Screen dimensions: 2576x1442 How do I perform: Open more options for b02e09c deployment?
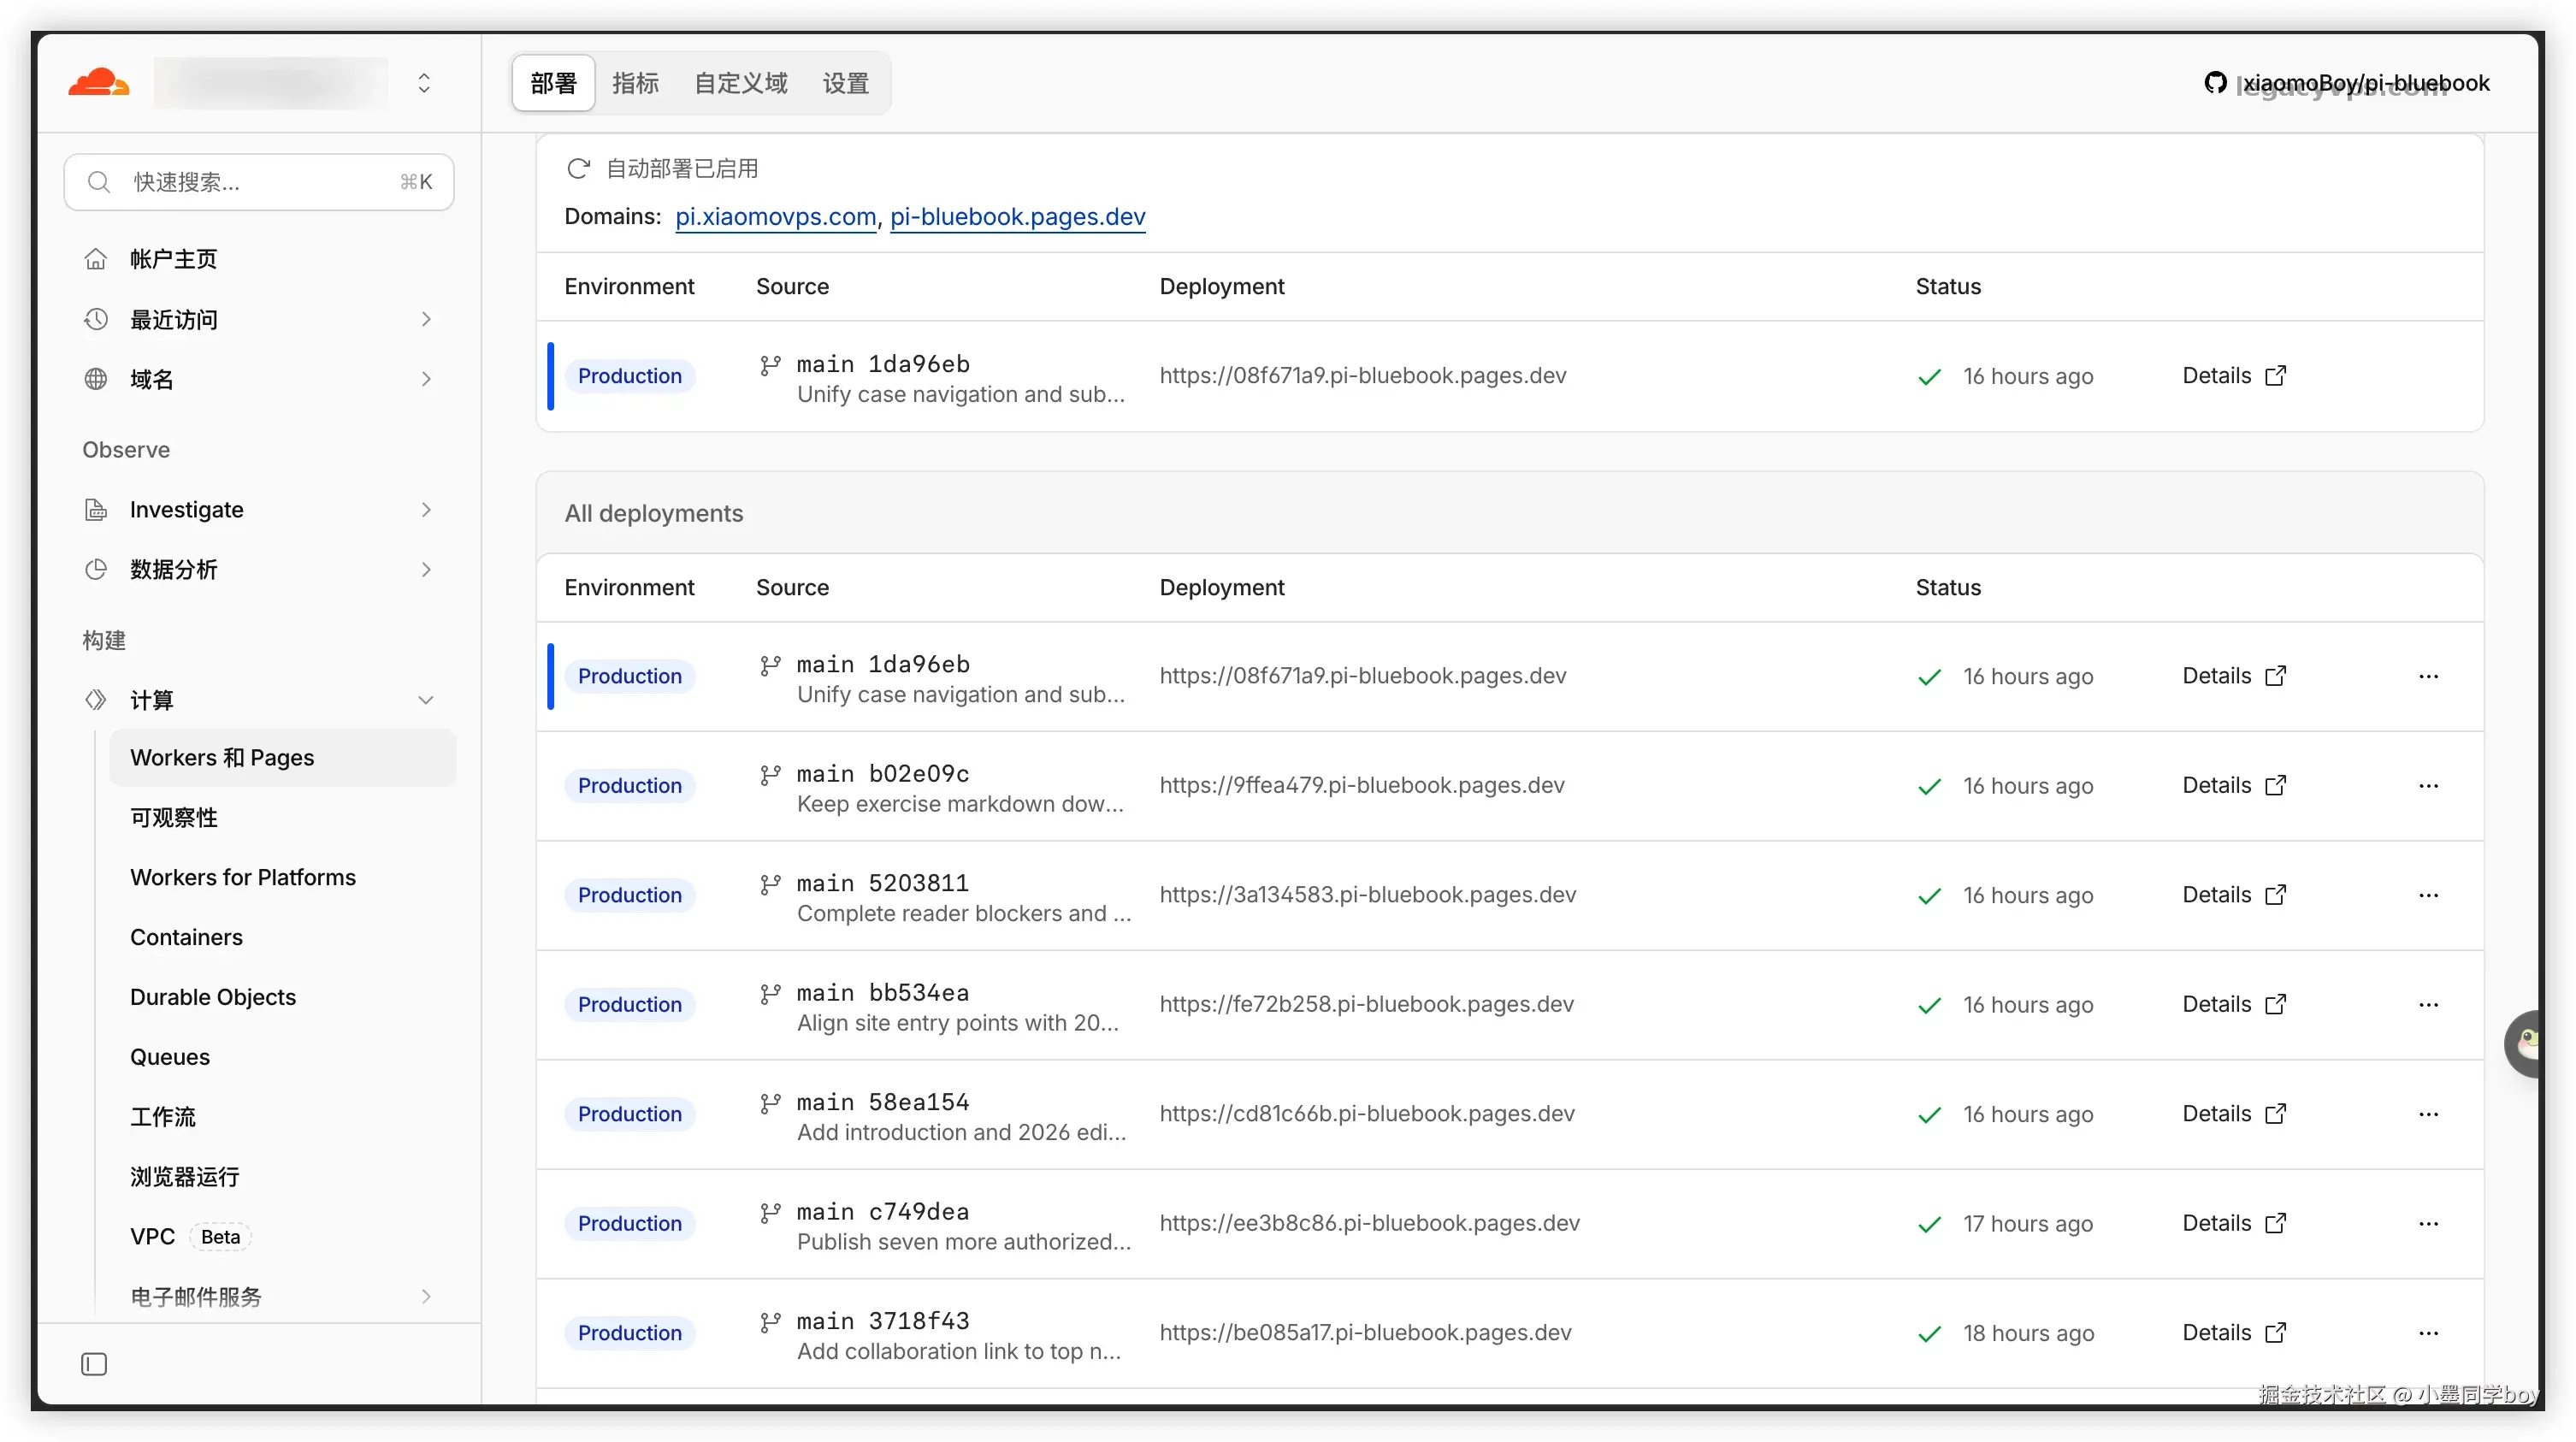2429,786
